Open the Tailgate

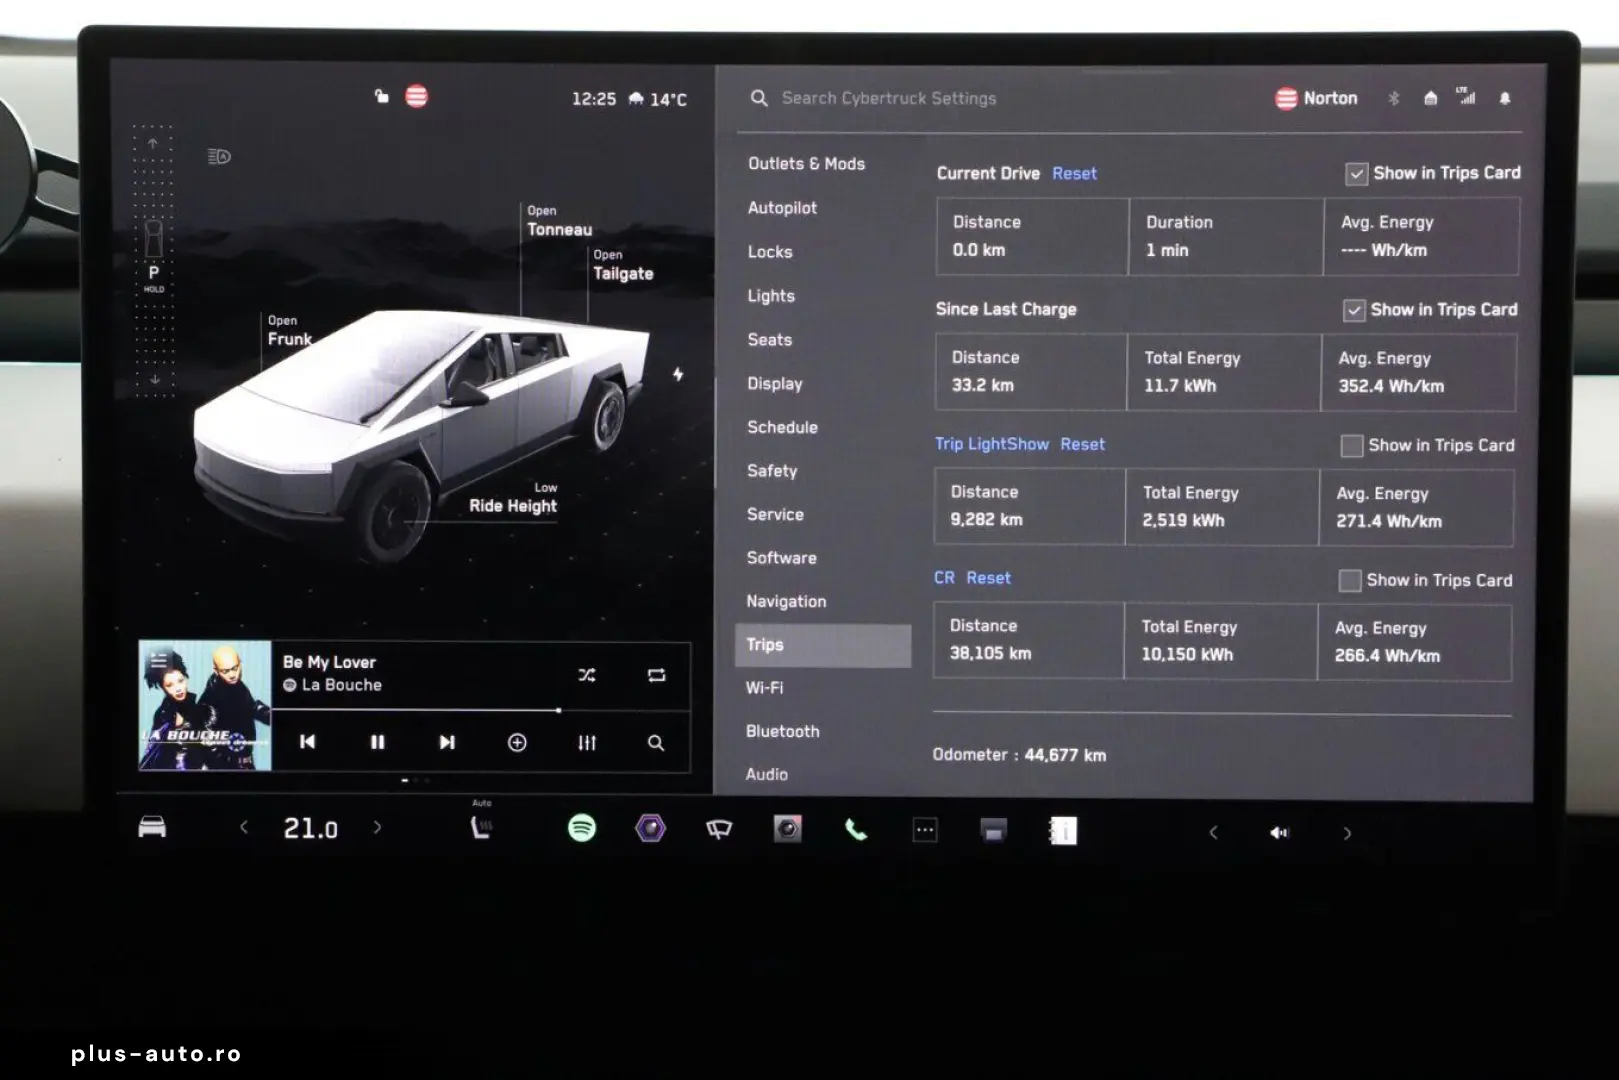point(623,265)
